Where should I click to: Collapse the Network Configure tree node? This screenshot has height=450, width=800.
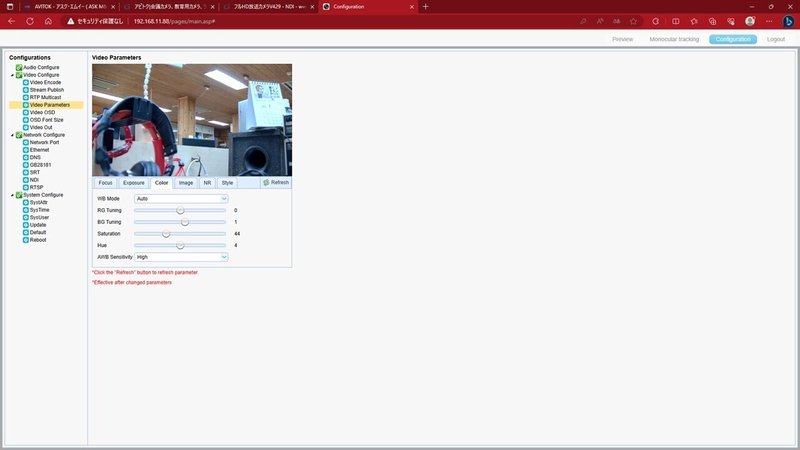[12, 135]
